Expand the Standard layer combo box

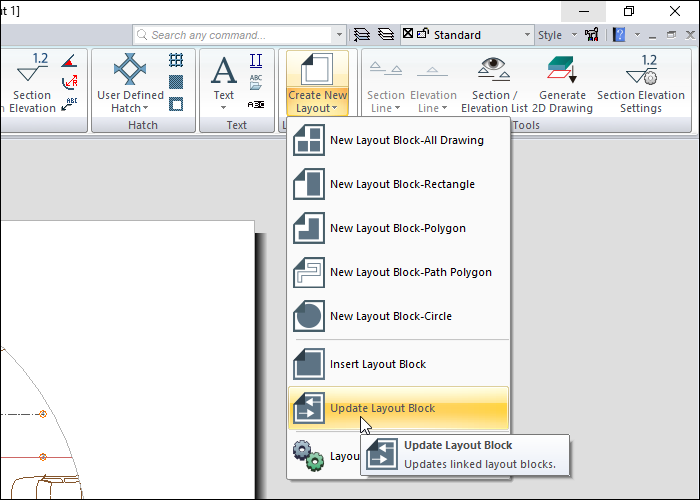[527, 35]
